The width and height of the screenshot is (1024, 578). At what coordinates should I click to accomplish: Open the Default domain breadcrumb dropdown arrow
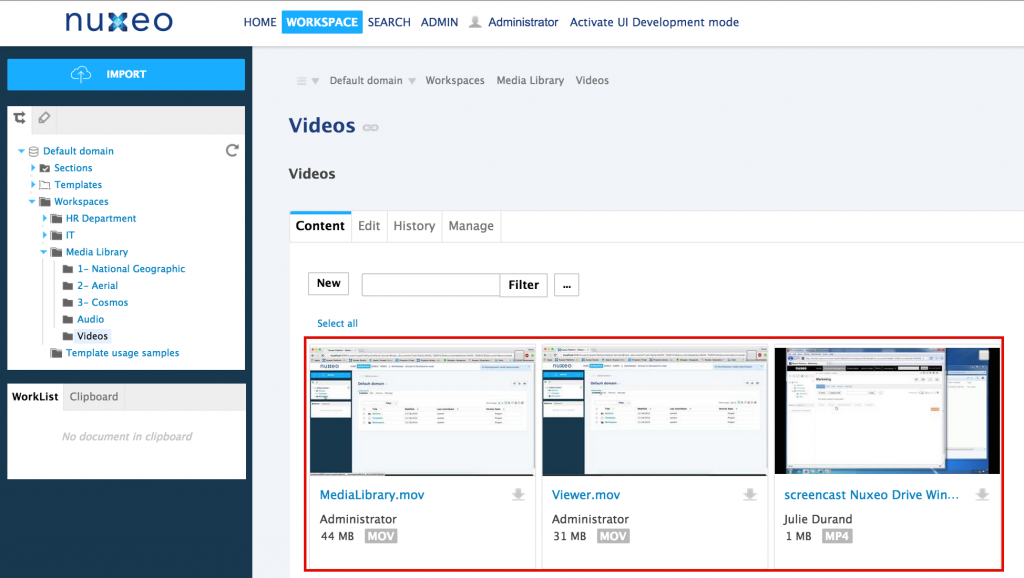tap(412, 81)
